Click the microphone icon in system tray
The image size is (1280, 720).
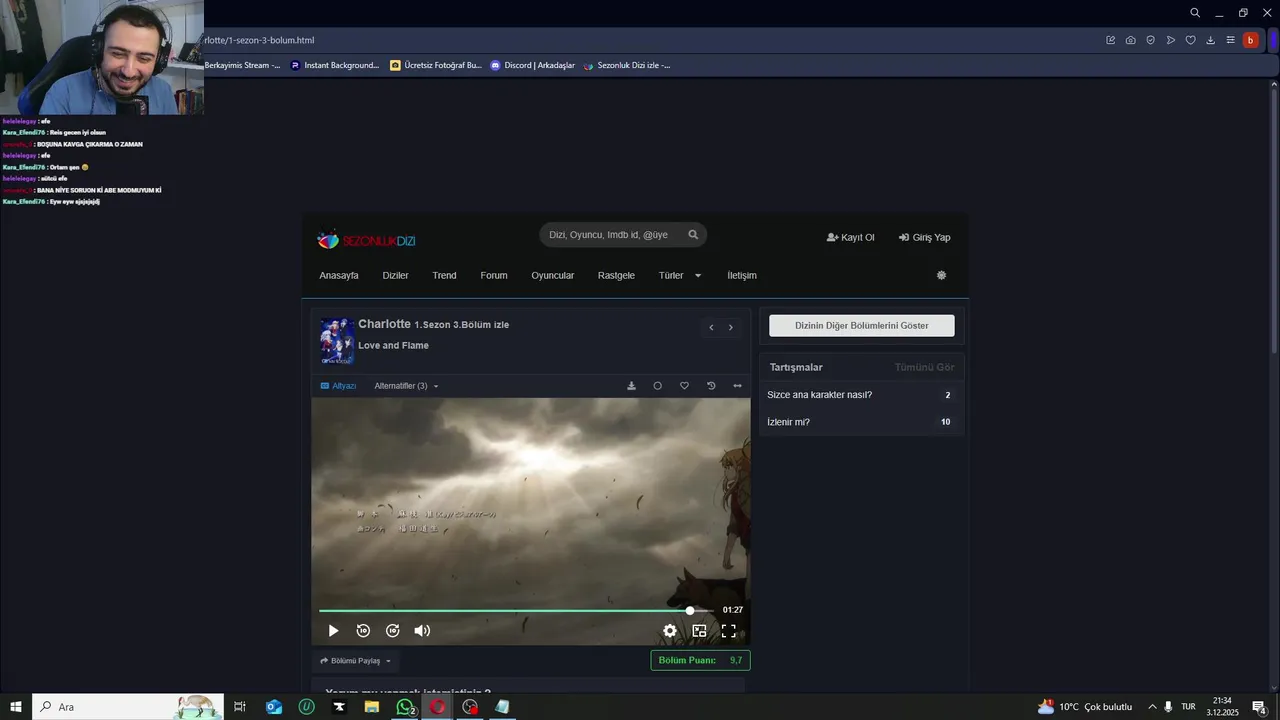[x=1168, y=707]
